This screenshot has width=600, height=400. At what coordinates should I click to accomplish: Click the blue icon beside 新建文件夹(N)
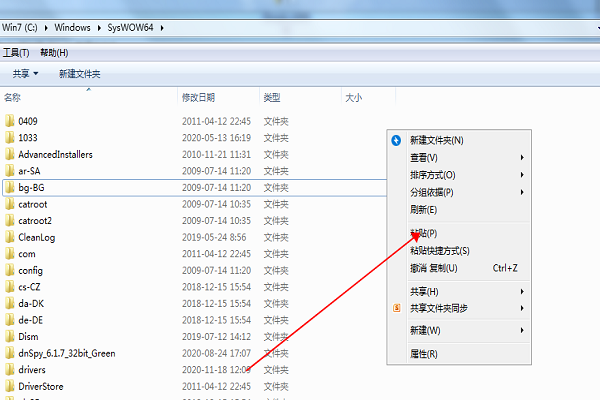(396, 140)
